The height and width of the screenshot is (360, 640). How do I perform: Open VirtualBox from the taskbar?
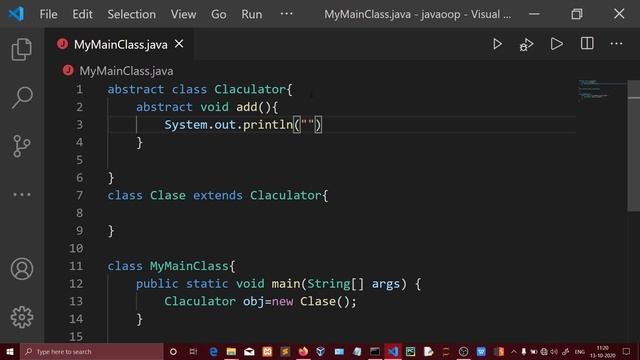[321, 351]
